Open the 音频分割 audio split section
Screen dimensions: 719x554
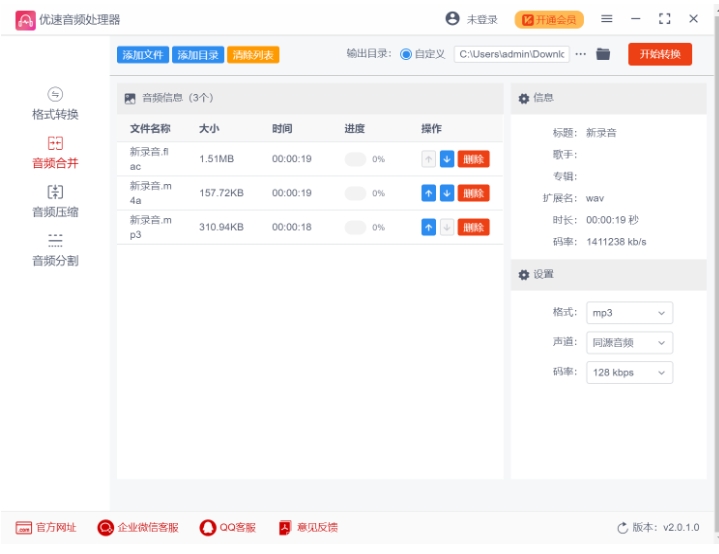[x=55, y=250]
